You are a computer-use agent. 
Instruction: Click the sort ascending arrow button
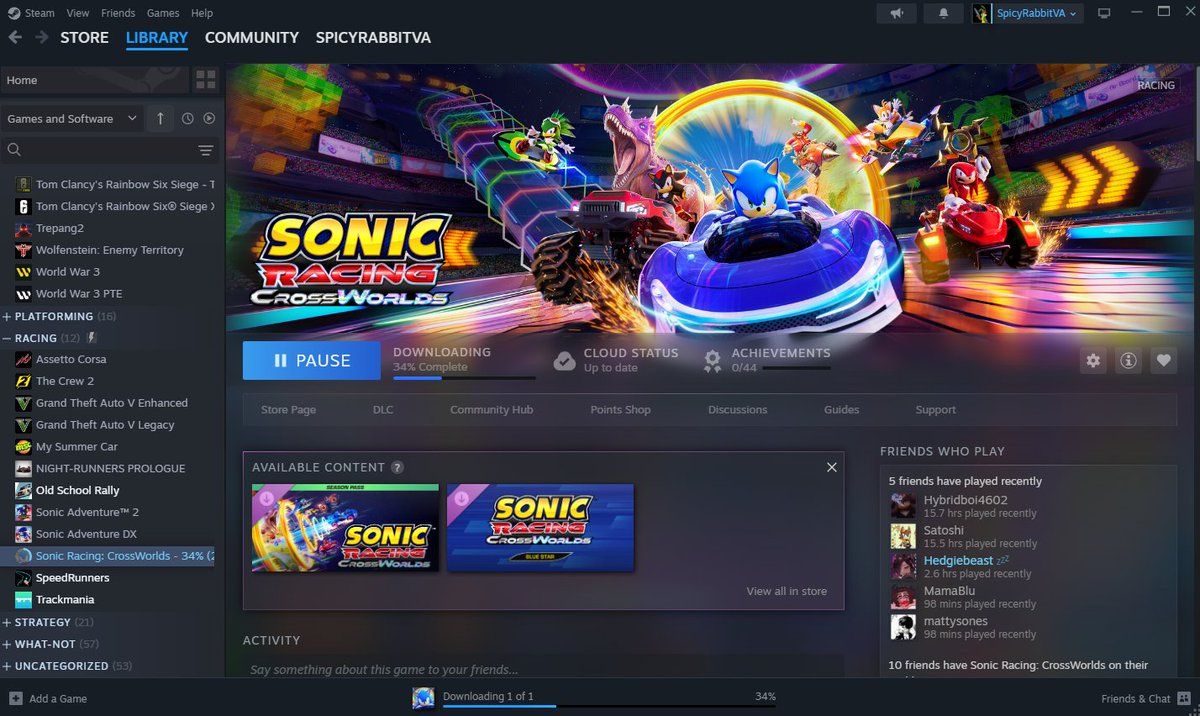click(x=160, y=118)
